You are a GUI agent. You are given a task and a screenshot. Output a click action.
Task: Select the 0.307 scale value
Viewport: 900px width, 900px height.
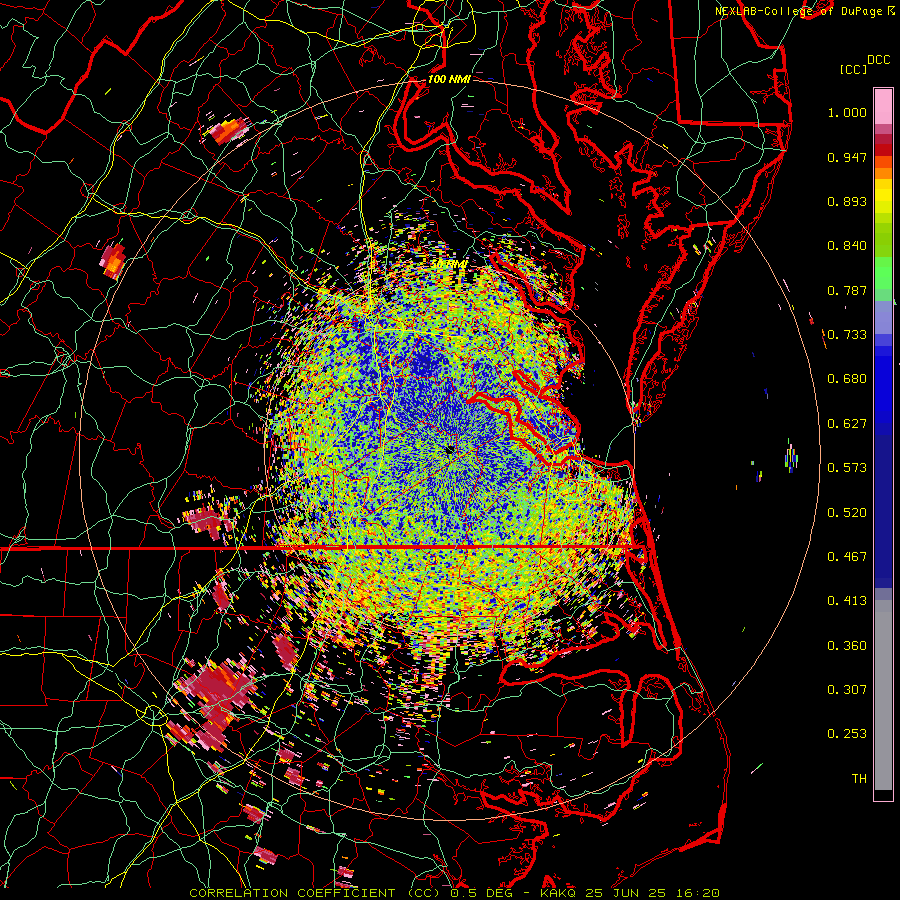pyautogui.click(x=847, y=690)
